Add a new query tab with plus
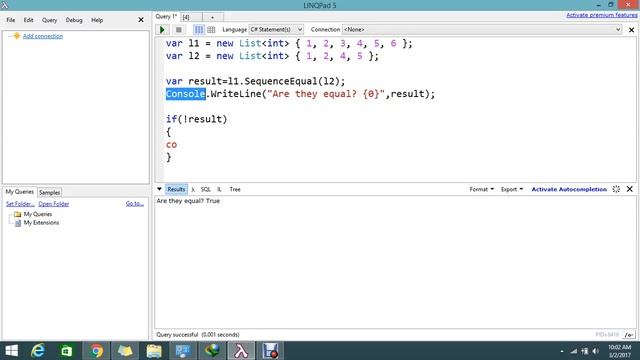Image resolution: width=640 pixels, height=360 pixels. [212, 17]
